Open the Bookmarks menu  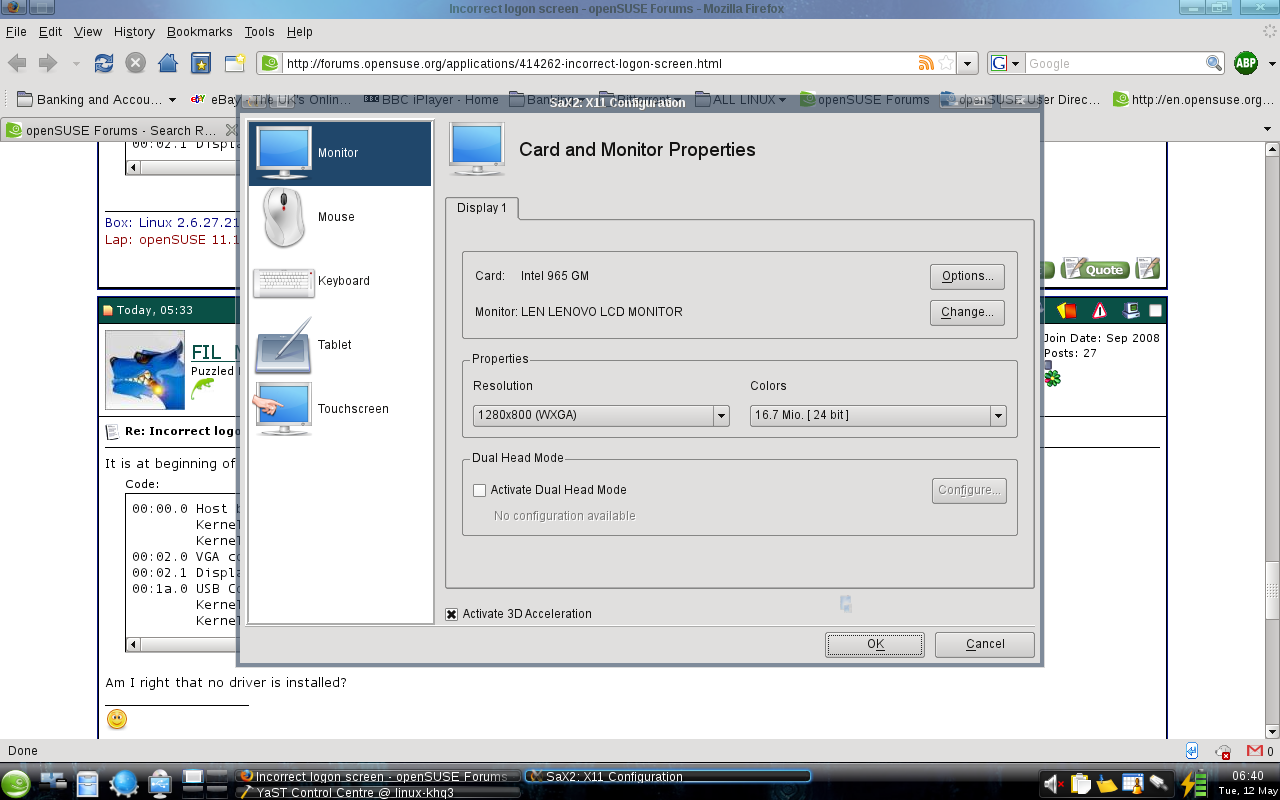(199, 32)
